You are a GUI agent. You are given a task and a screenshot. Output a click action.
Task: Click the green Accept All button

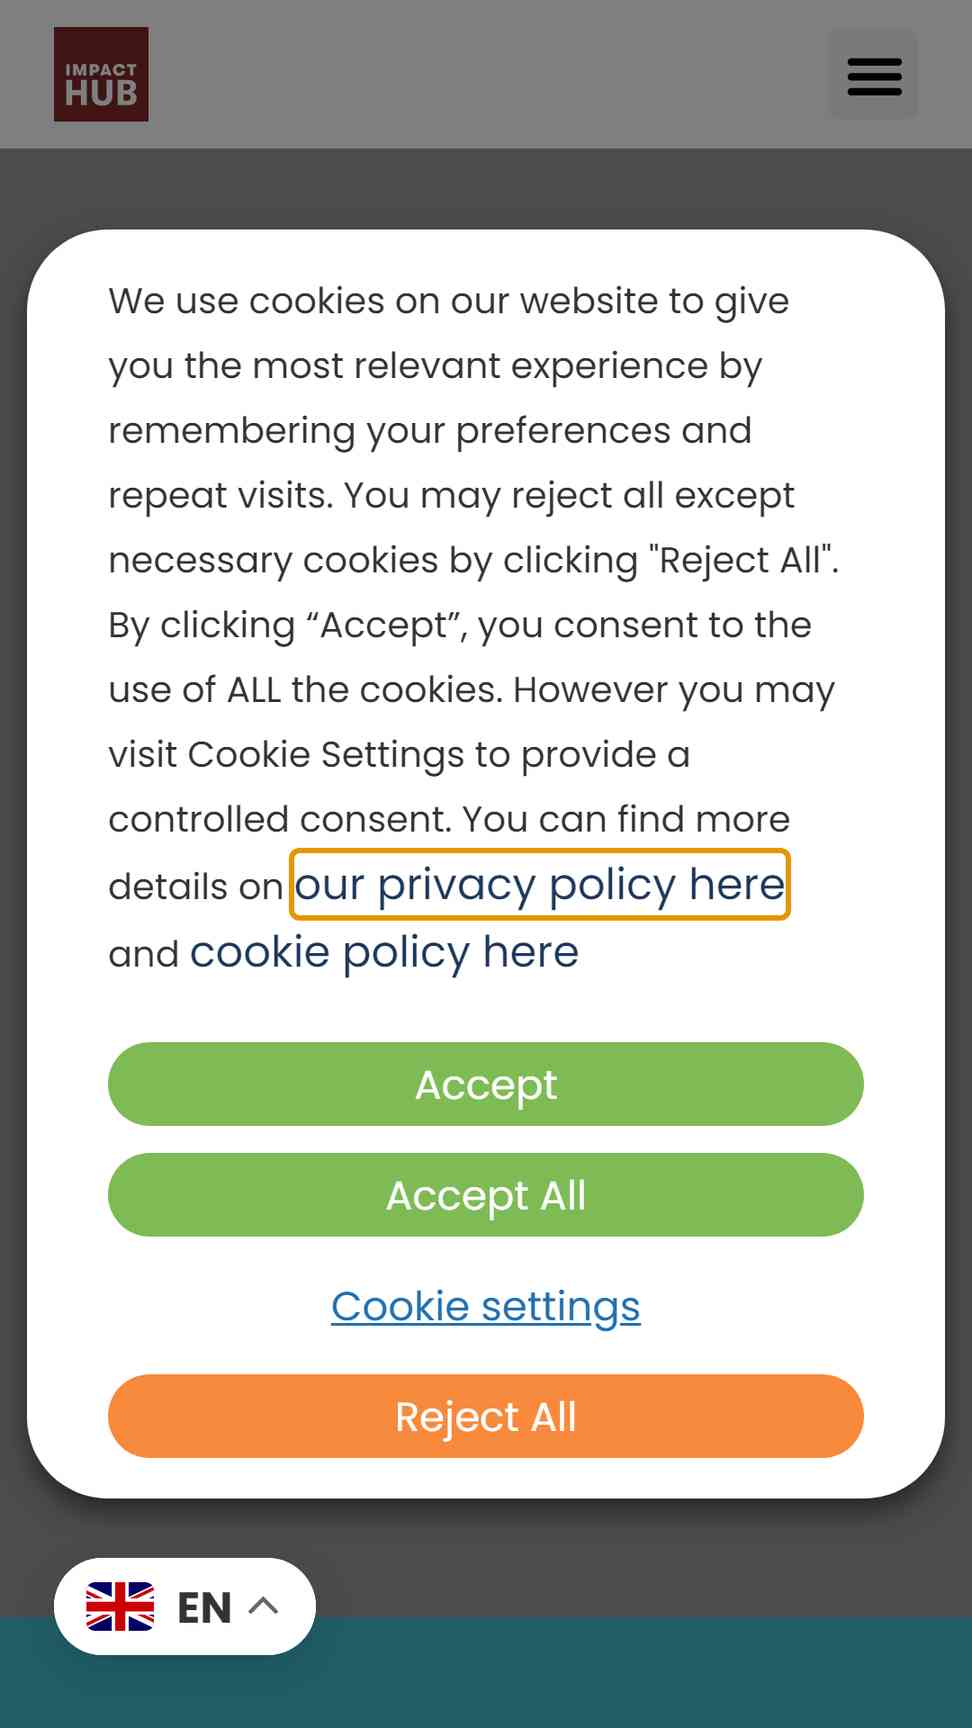(x=486, y=1195)
